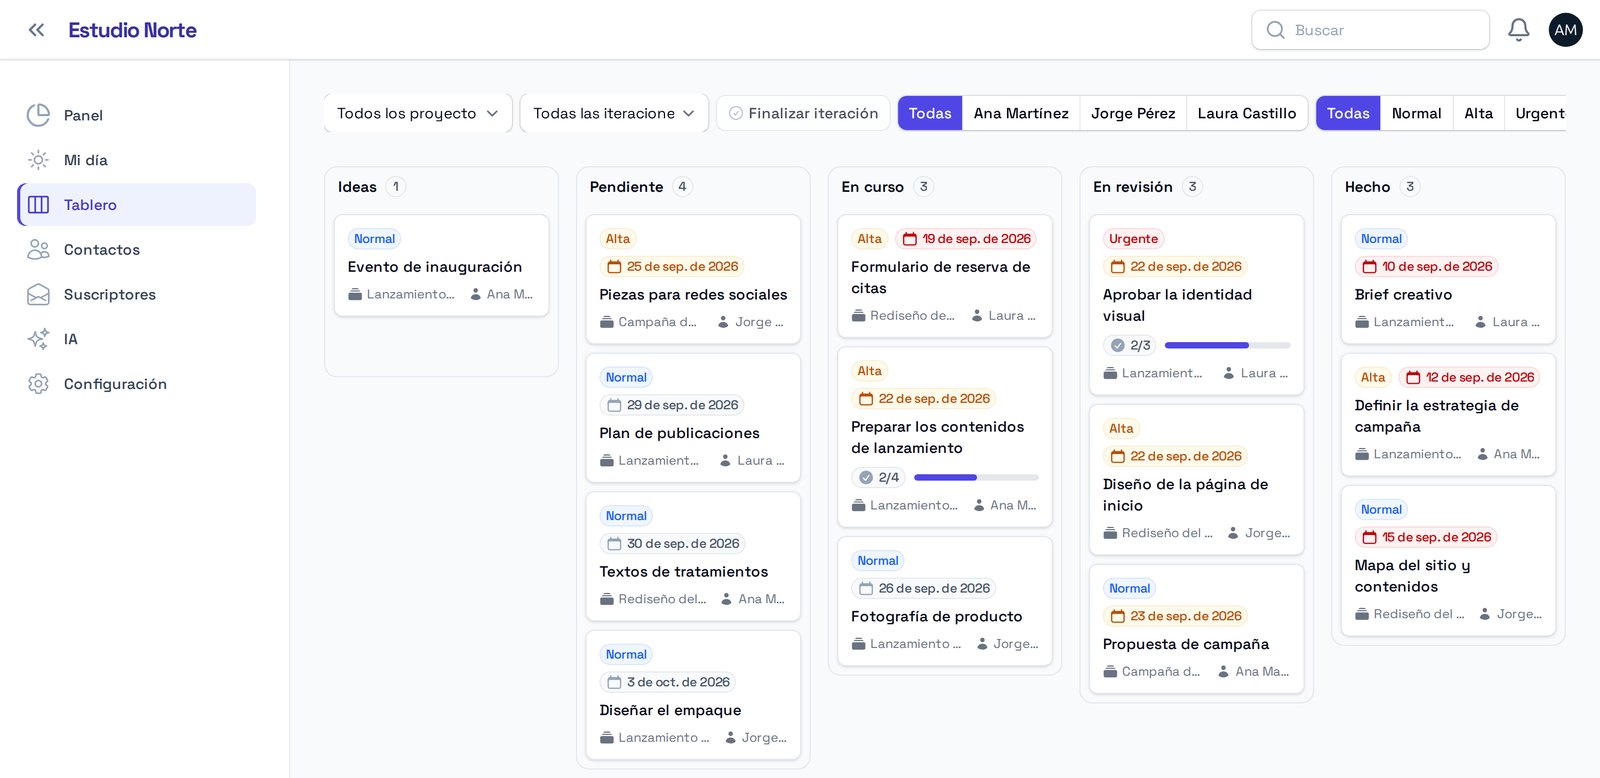Select the Todas priority filter

(x=1348, y=113)
